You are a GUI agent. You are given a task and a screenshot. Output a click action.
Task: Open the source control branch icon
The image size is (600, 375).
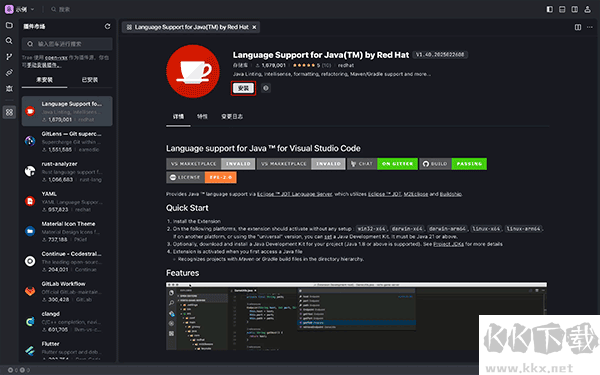[9, 57]
